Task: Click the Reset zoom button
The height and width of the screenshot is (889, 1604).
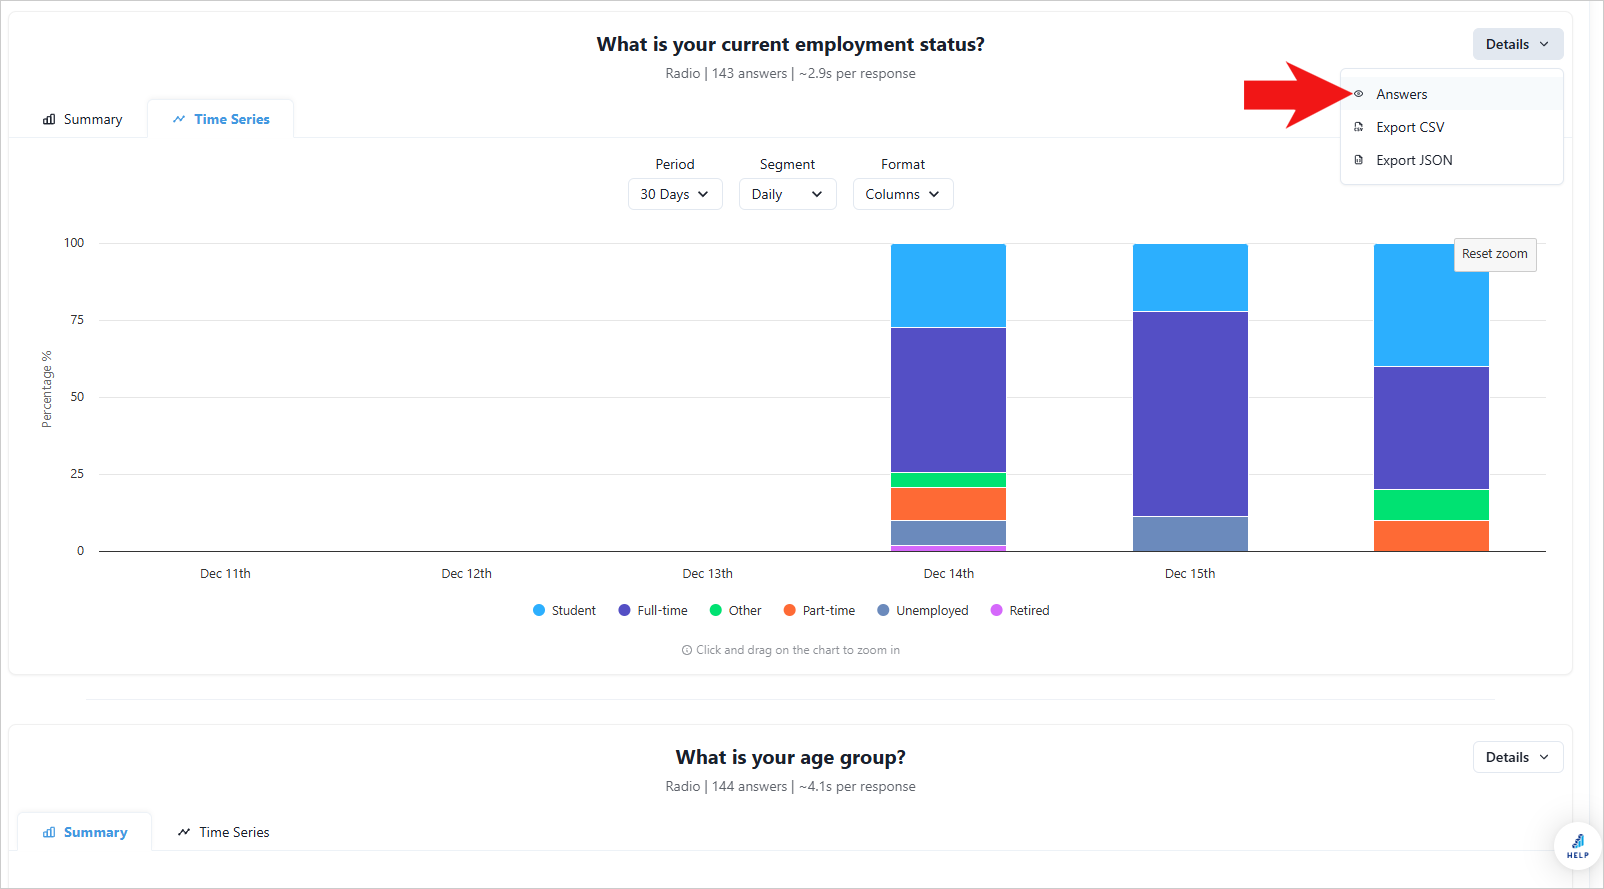Action: click(1494, 254)
